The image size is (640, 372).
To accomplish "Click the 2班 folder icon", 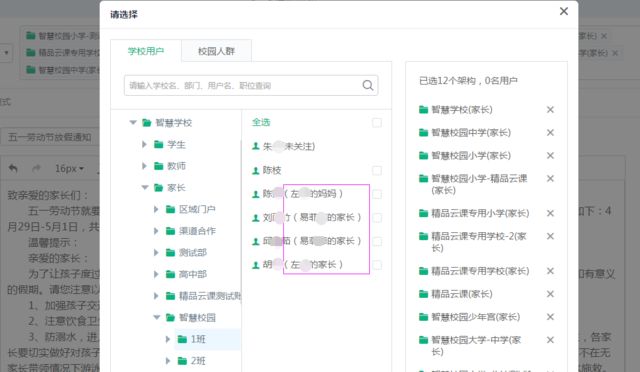I will point(182,361).
